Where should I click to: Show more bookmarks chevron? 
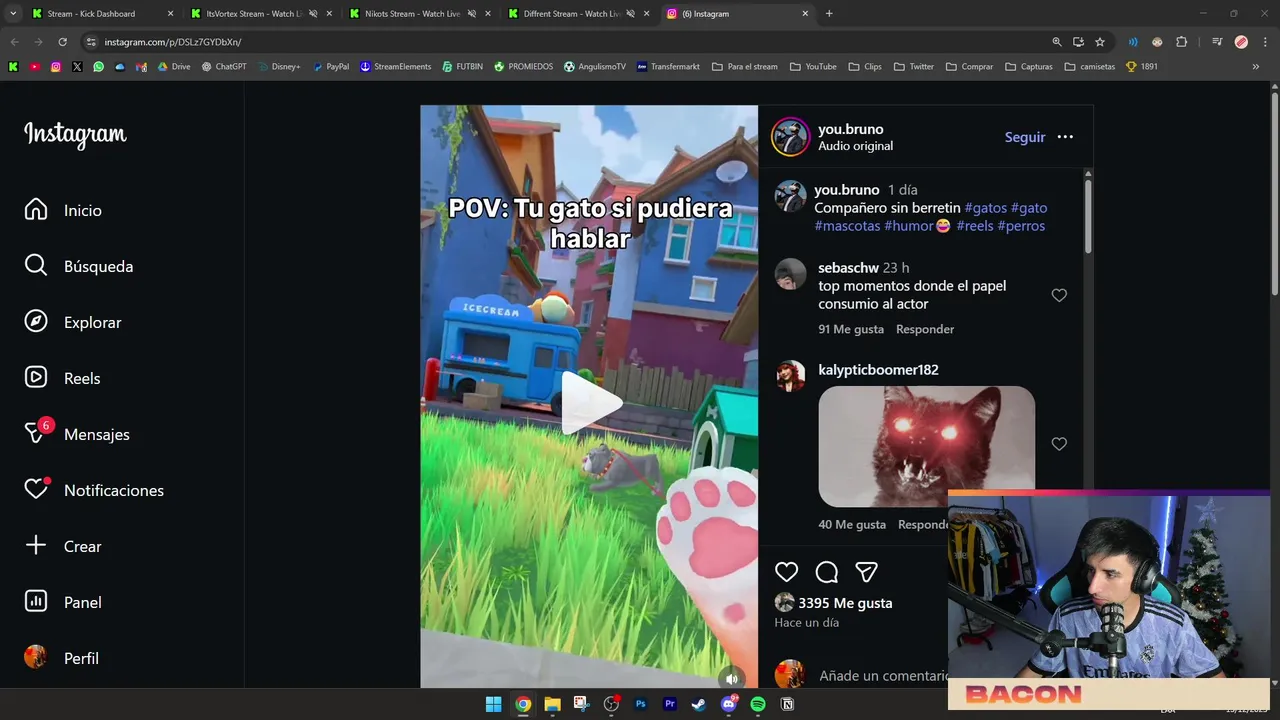tap(1256, 67)
